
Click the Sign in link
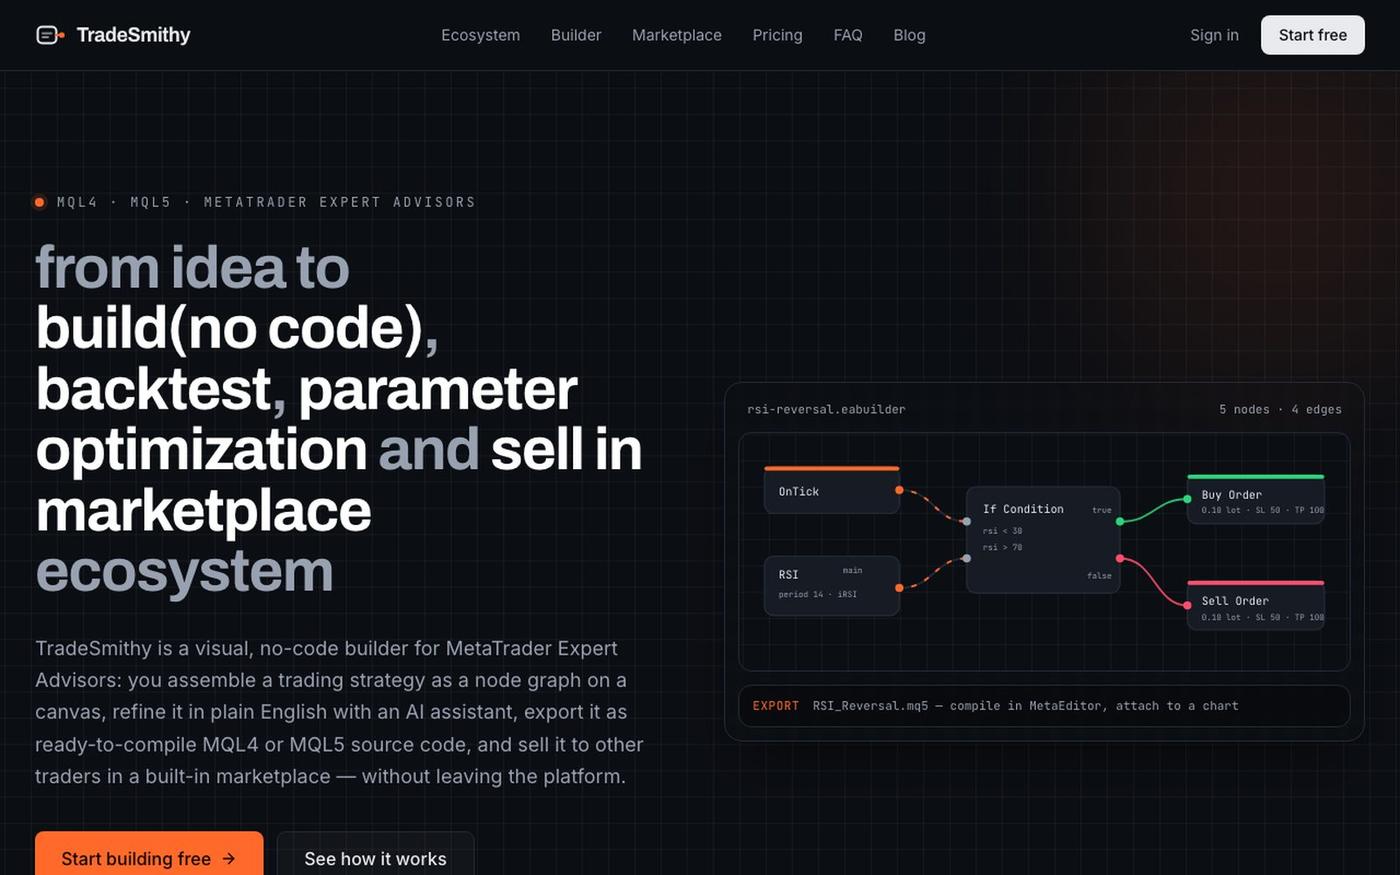(1214, 35)
